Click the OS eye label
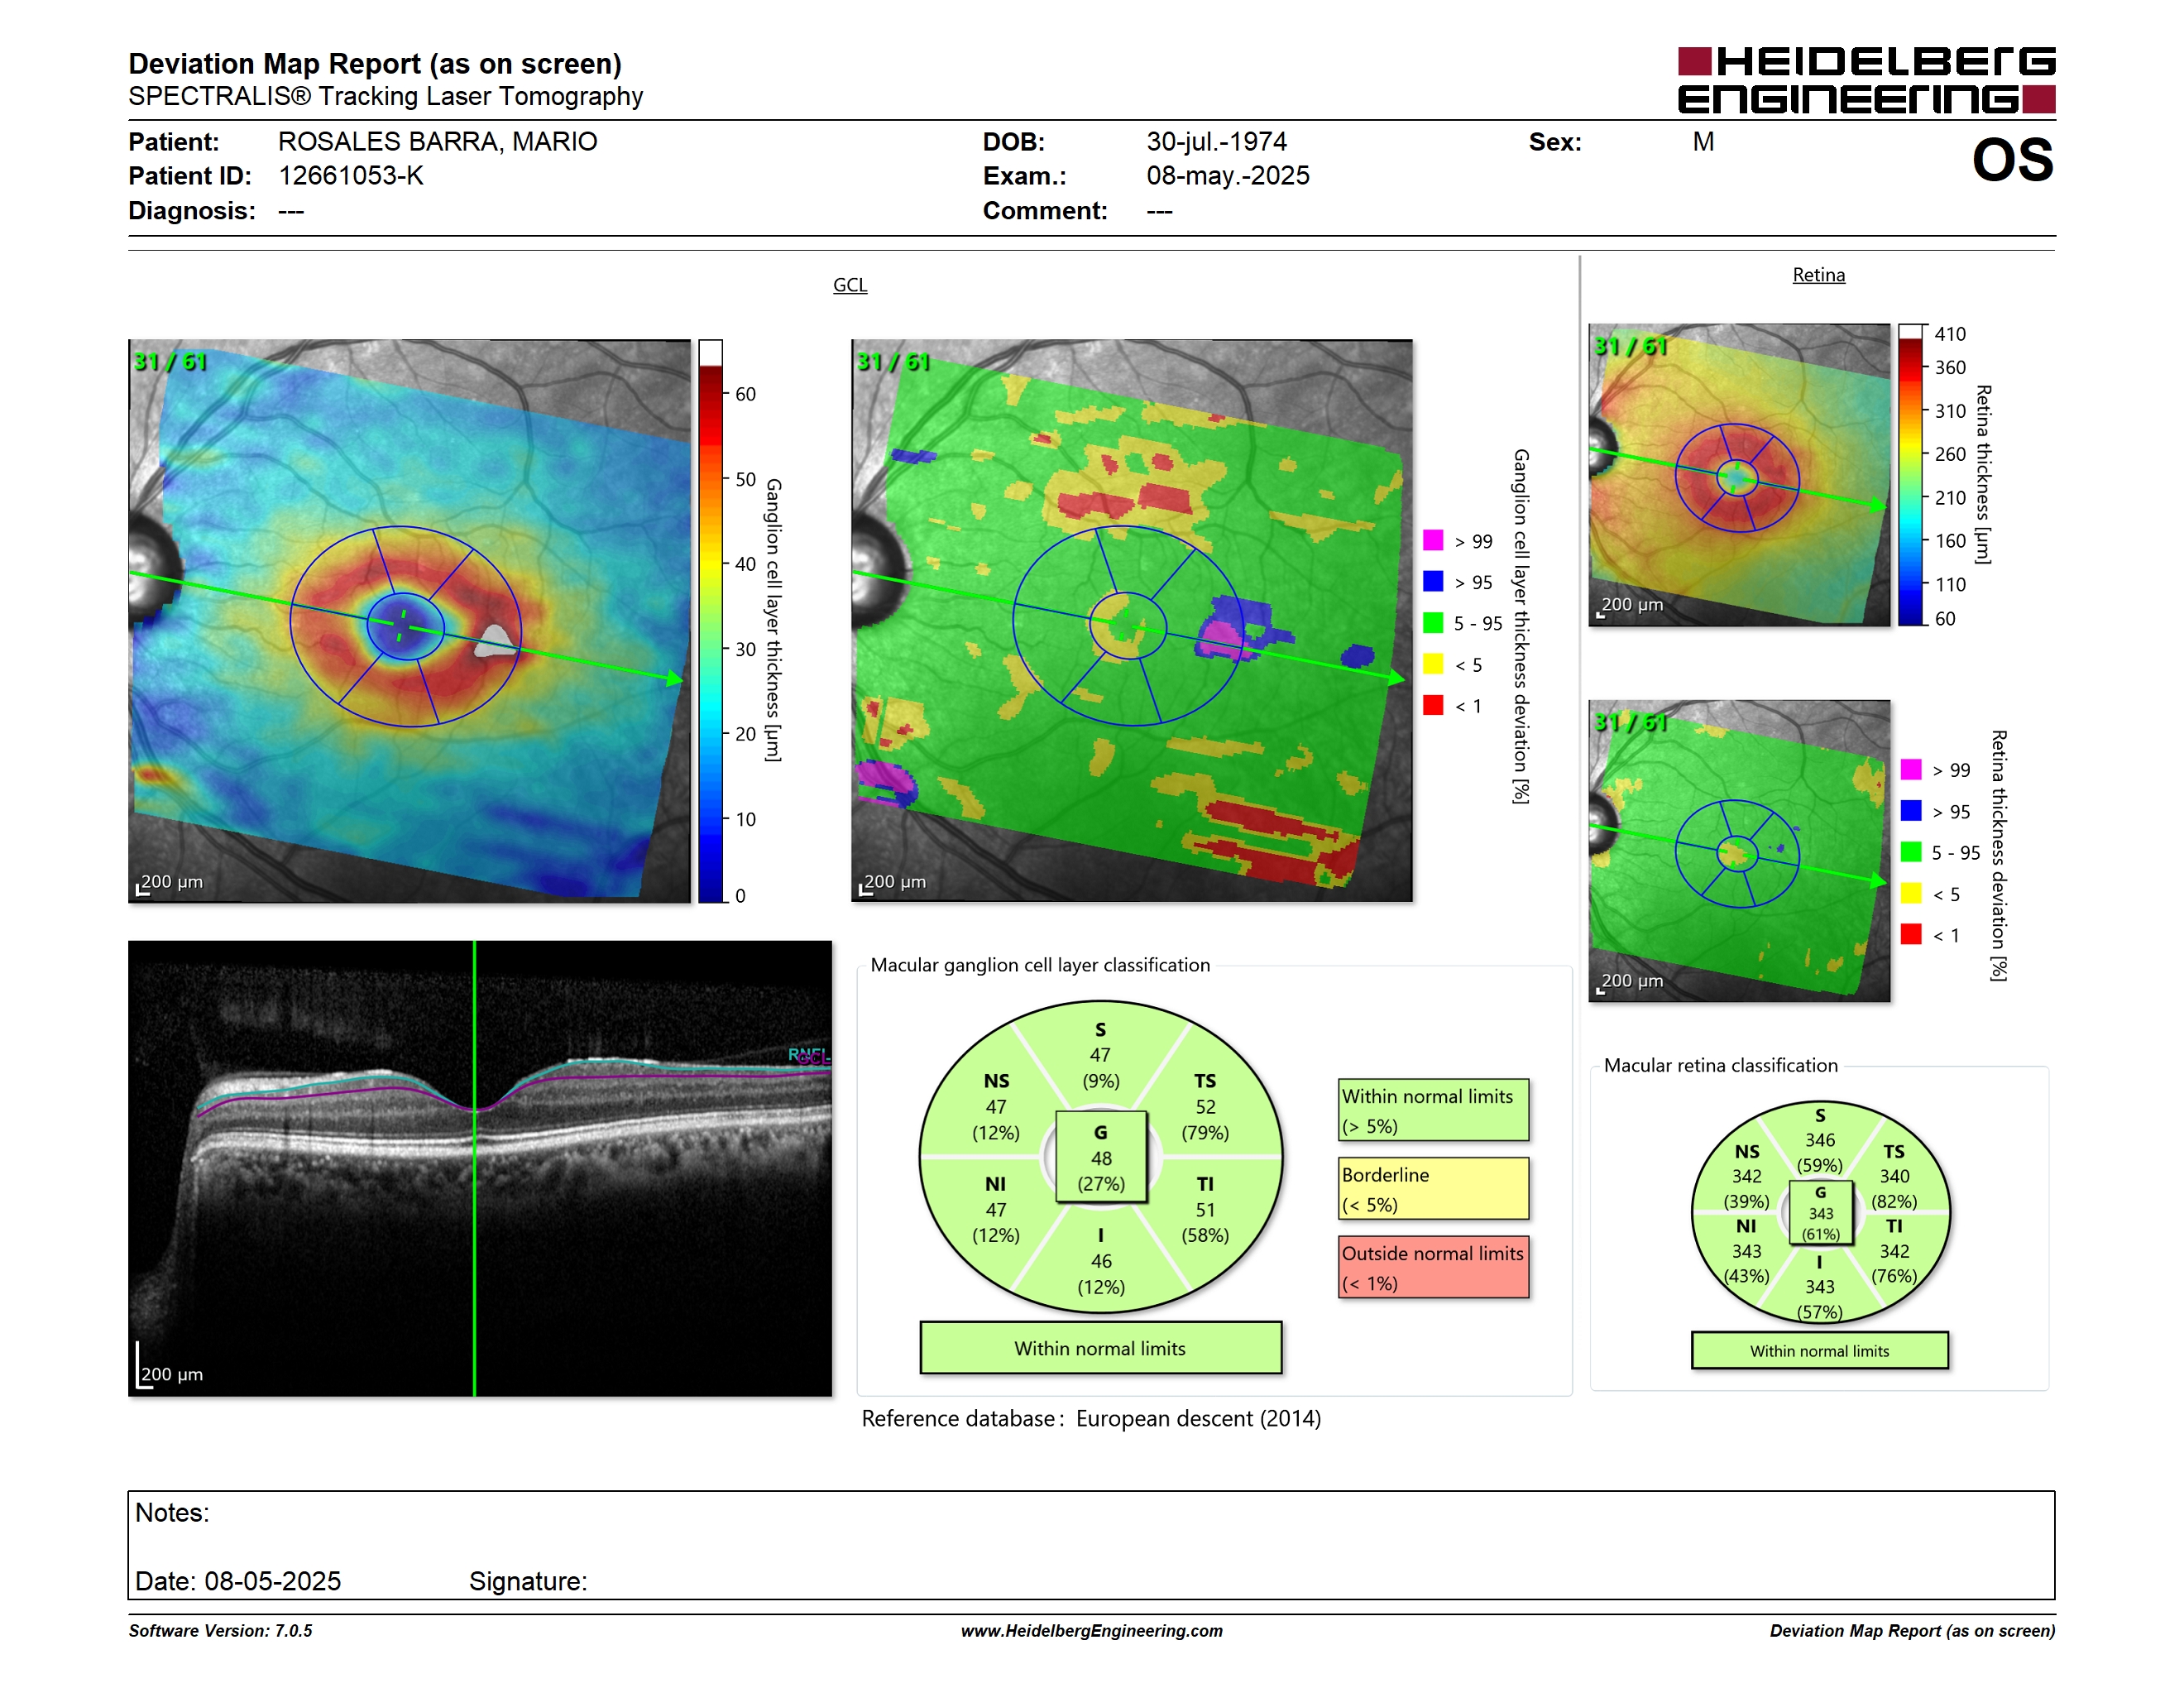Screen dimensions: 2184x1688 (x=2012, y=161)
